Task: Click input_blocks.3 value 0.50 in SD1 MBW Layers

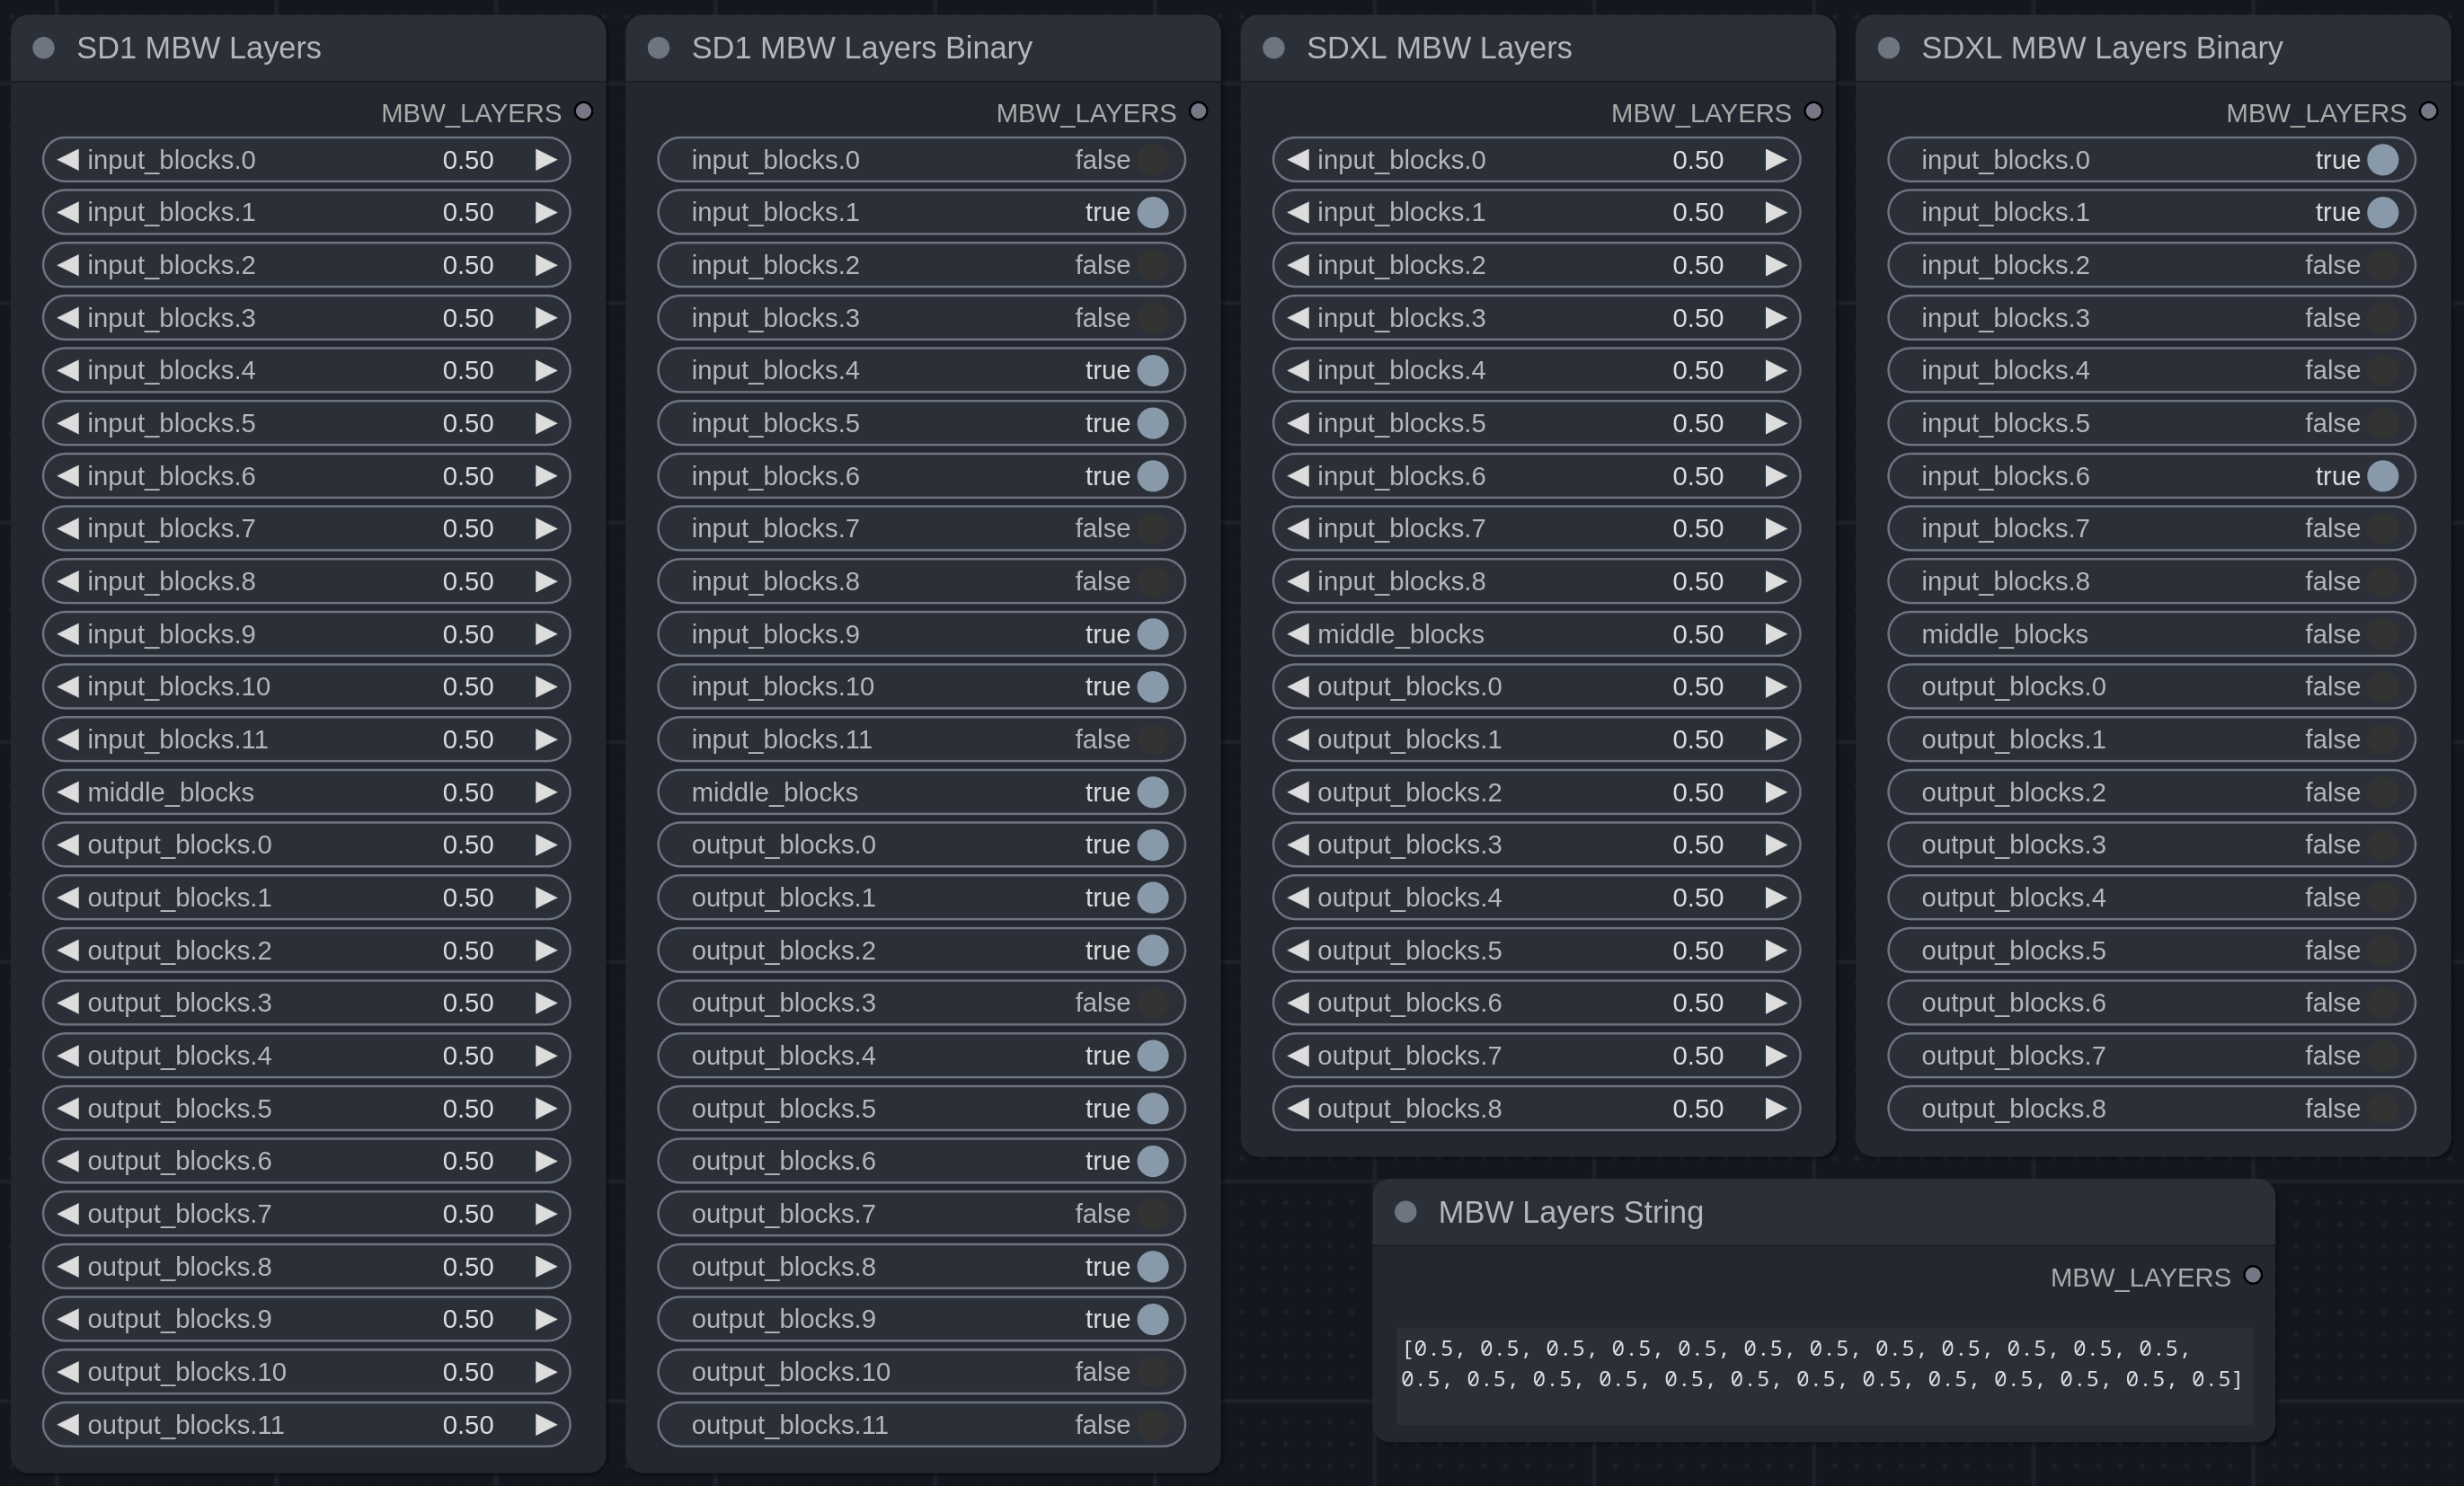Action: tap(468, 318)
